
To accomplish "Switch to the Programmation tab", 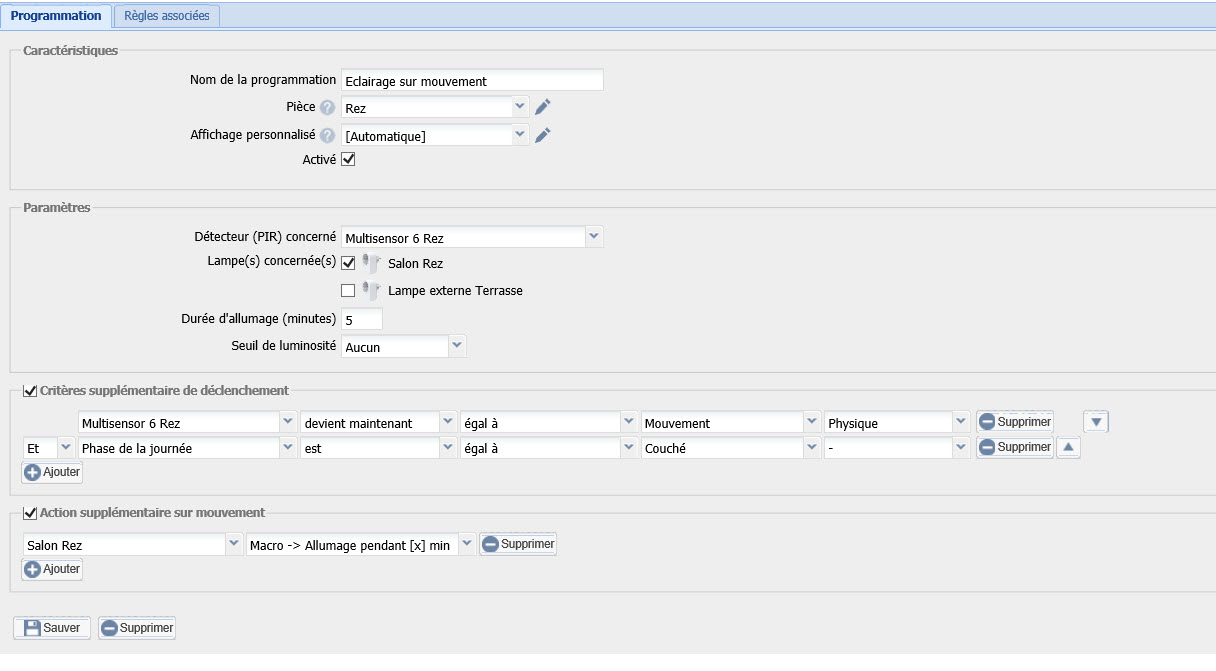I will [56, 16].
